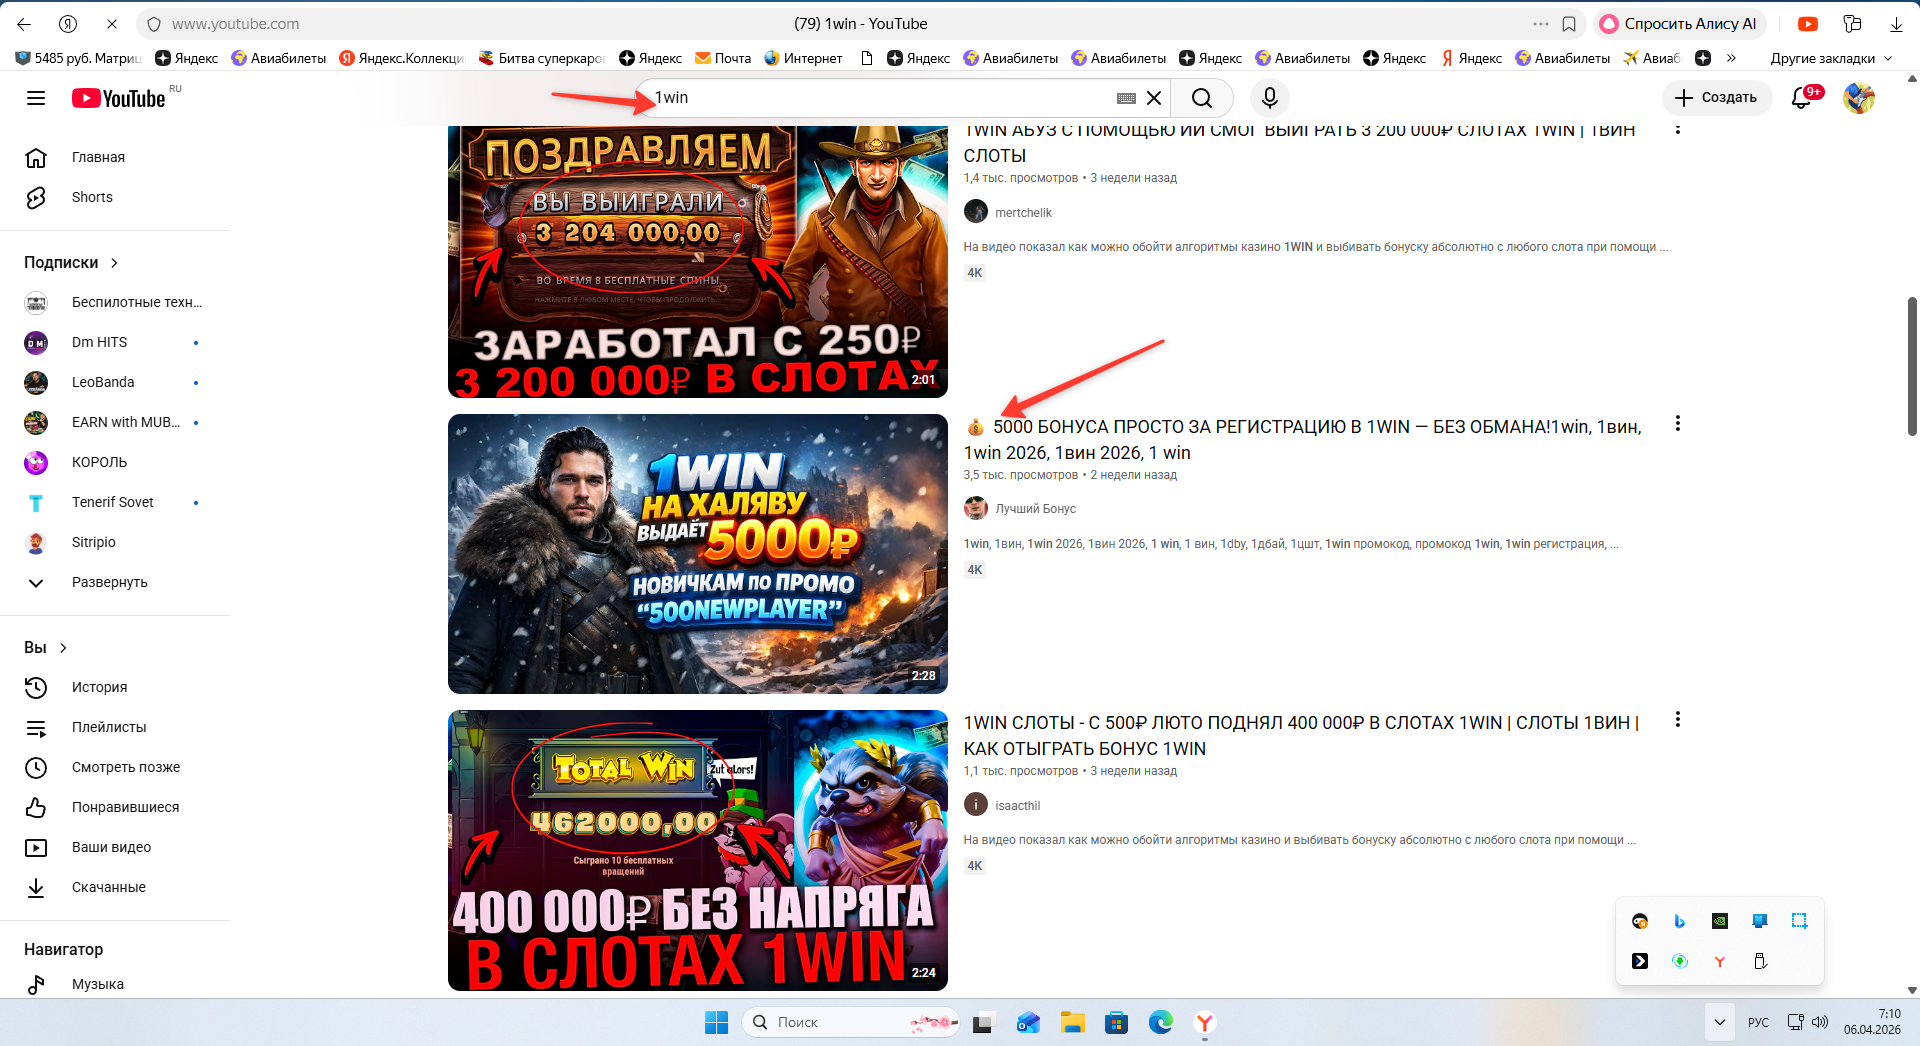1920x1046 pixels.
Task: Go to Главная in the sidebar
Action: 98,157
